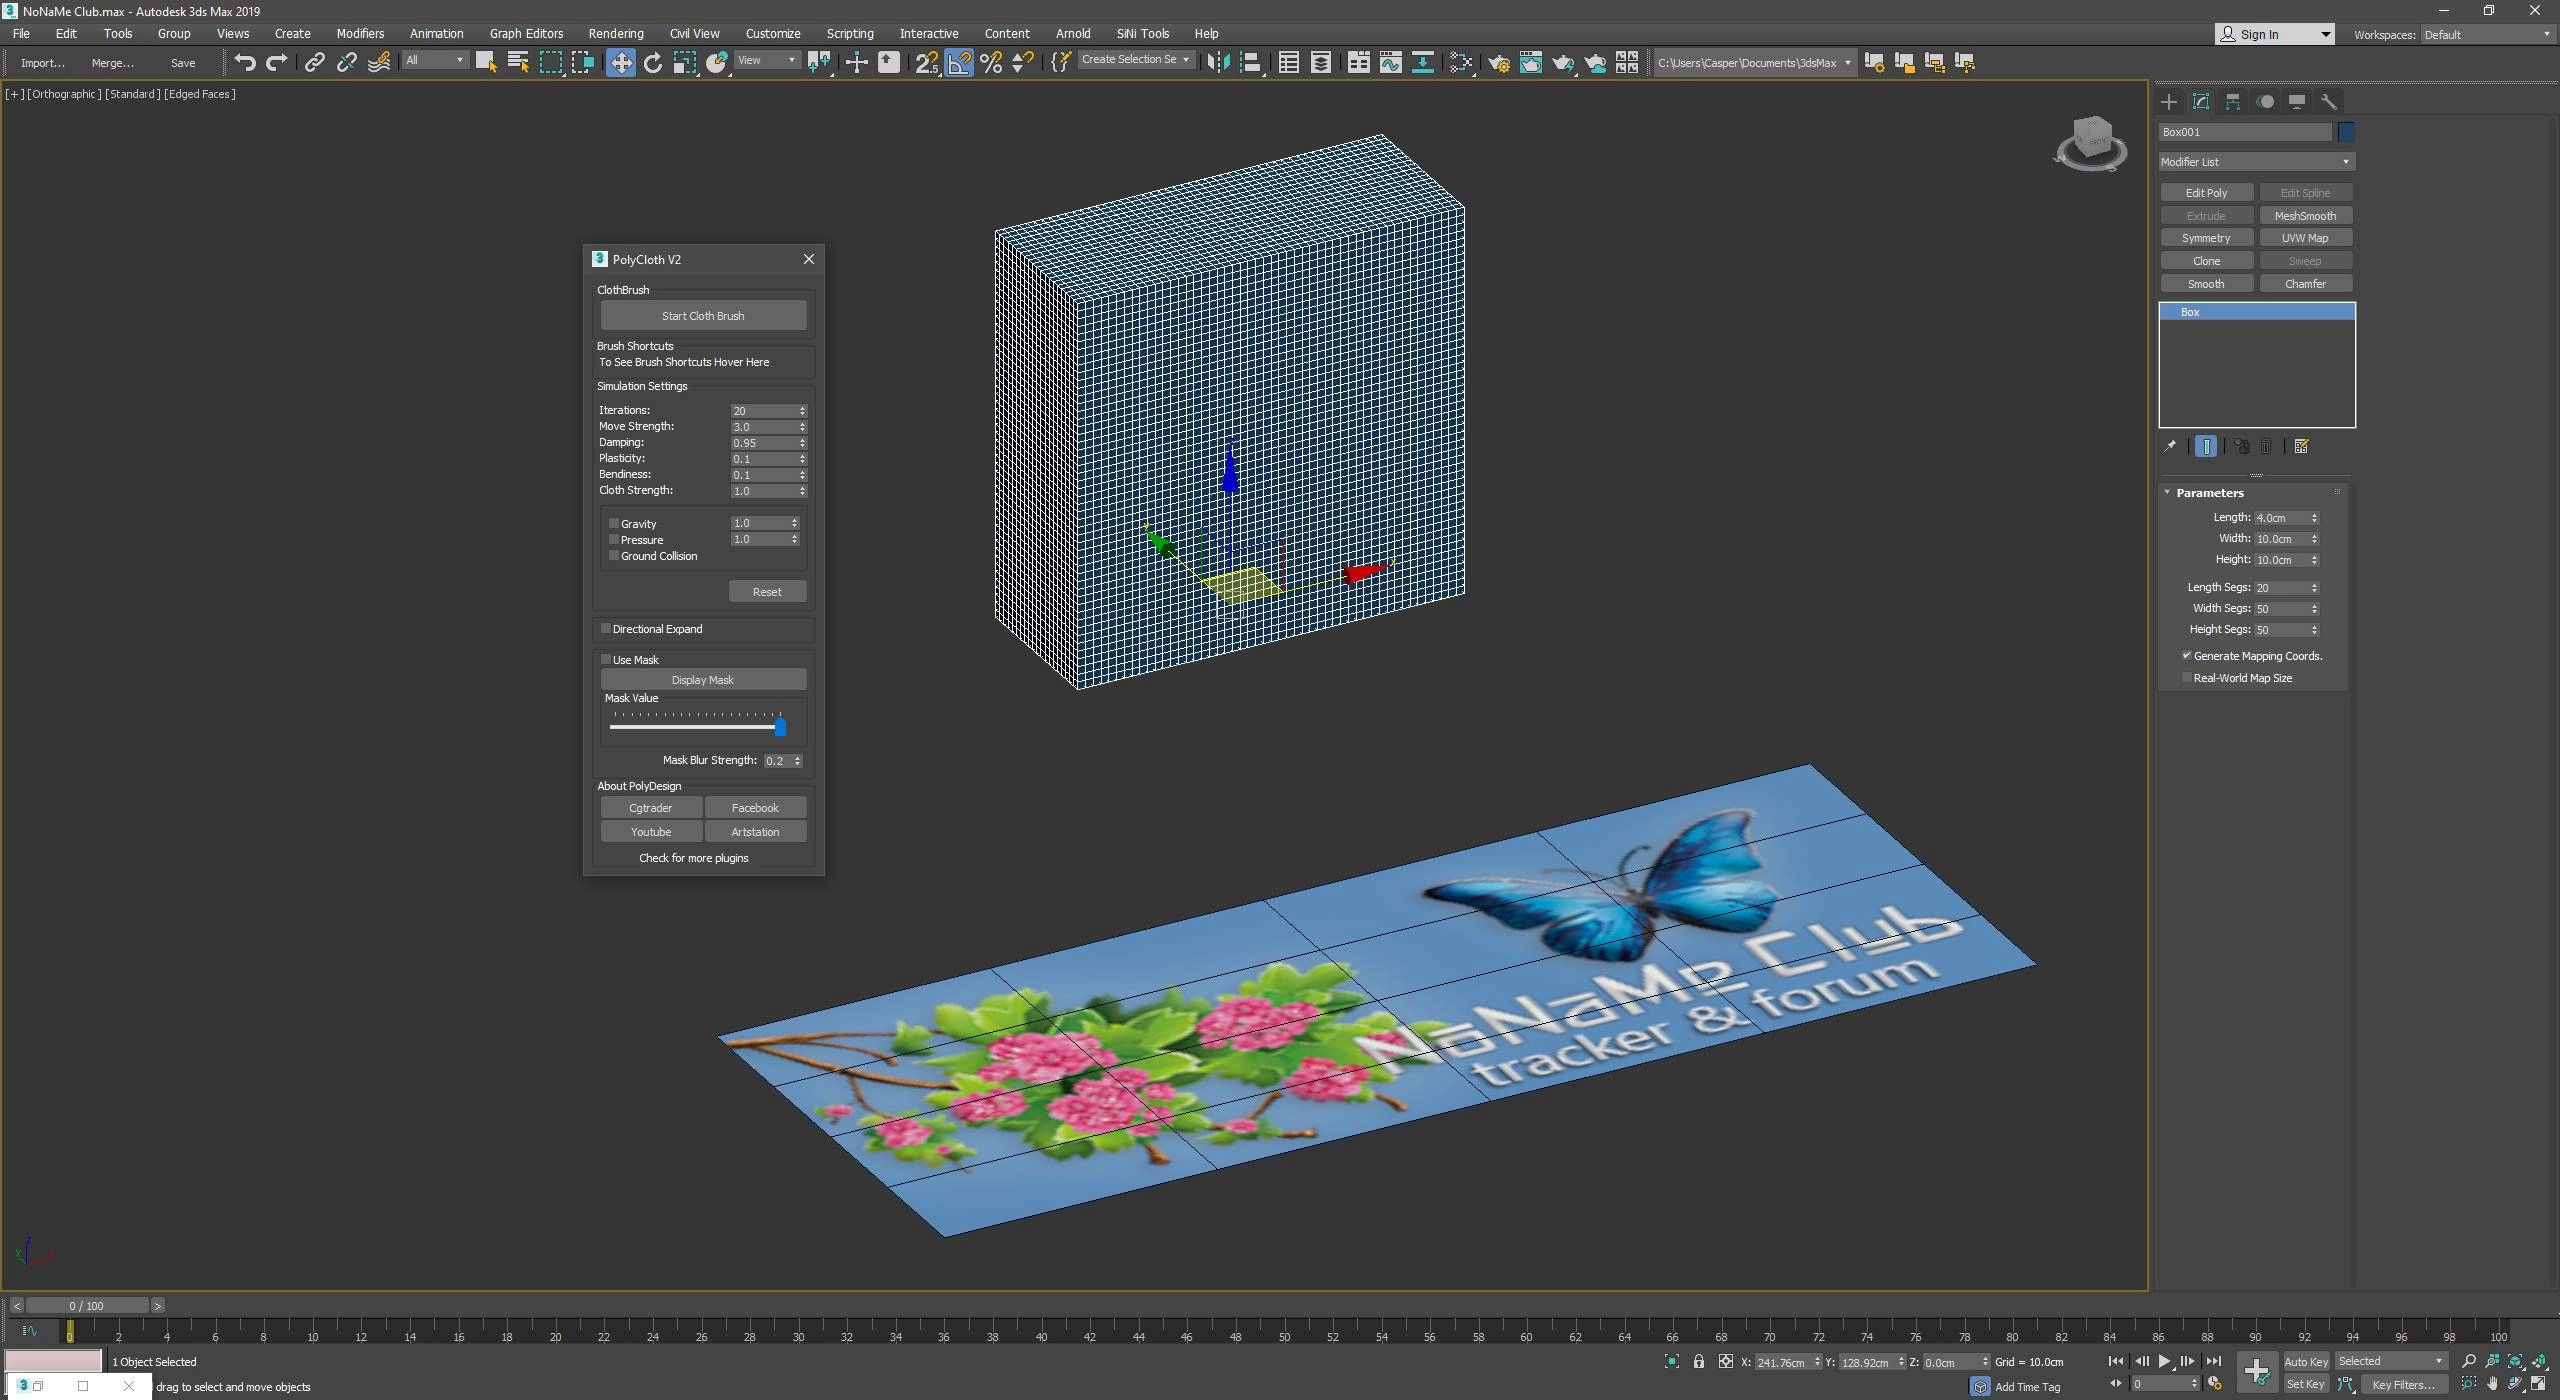The width and height of the screenshot is (2560, 1400).
Task: Click the Mask Value slider handle
Action: (x=780, y=727)
